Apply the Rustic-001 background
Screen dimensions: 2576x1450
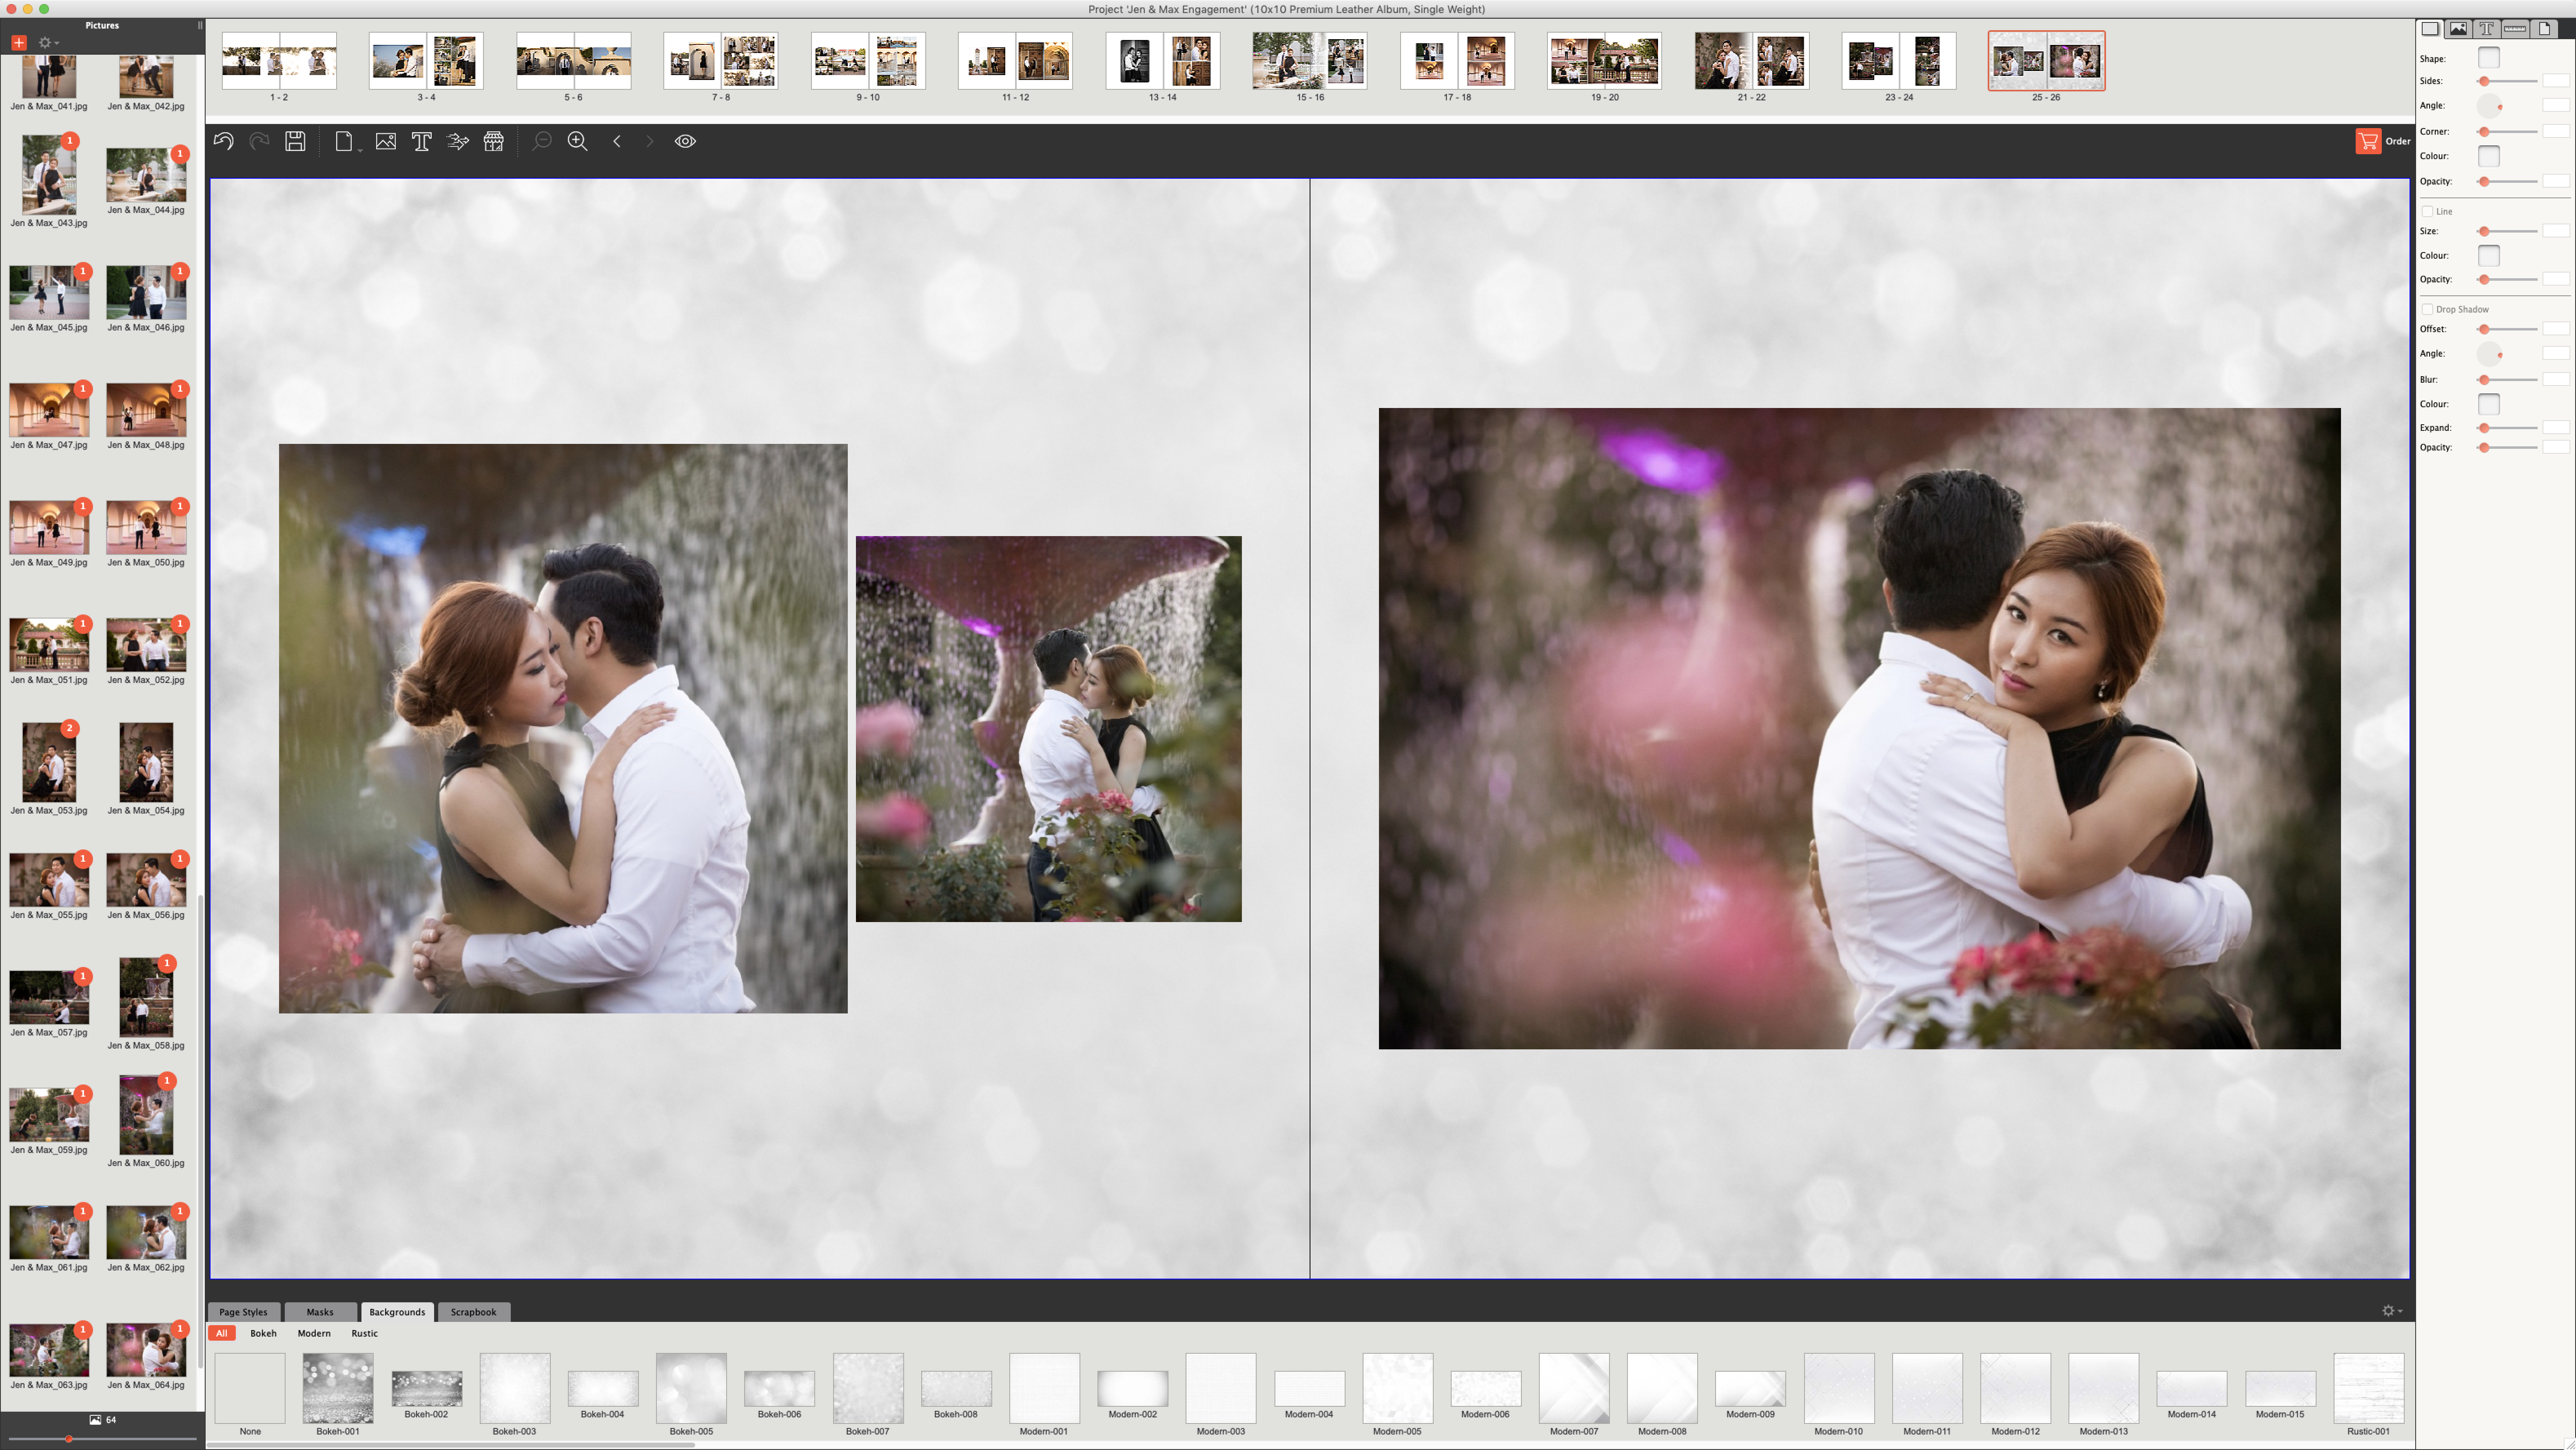point(2369,1388)
